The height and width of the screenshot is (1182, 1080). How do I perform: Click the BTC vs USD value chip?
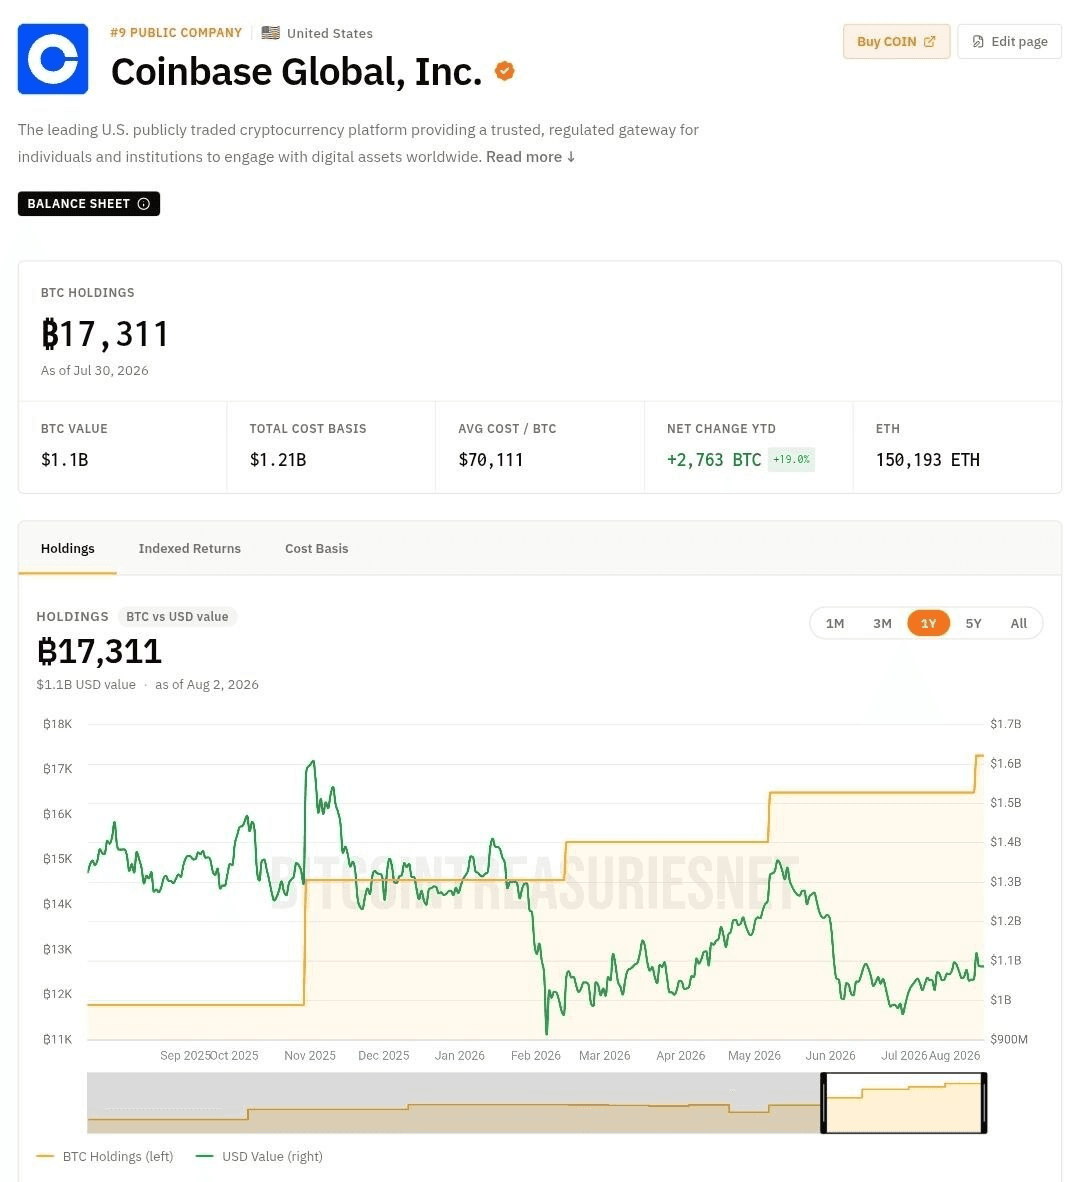[x=177, y=617]
